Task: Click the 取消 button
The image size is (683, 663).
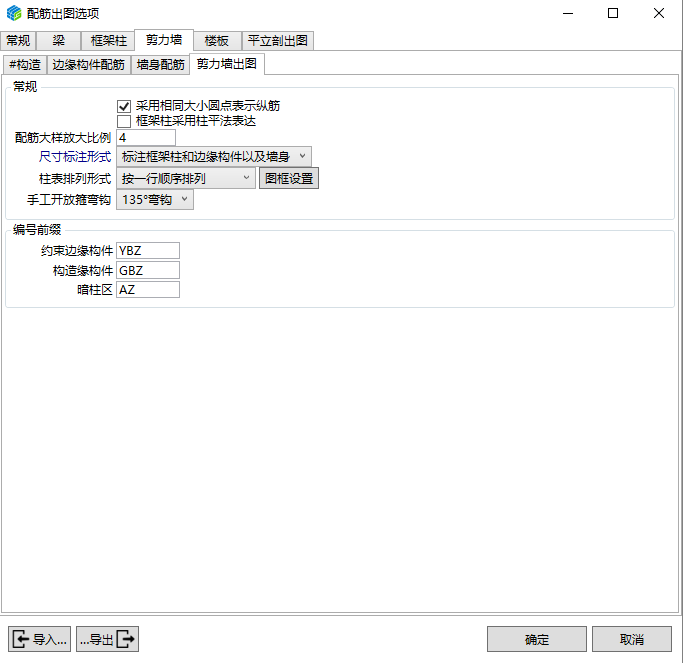Action: point(632,639)
